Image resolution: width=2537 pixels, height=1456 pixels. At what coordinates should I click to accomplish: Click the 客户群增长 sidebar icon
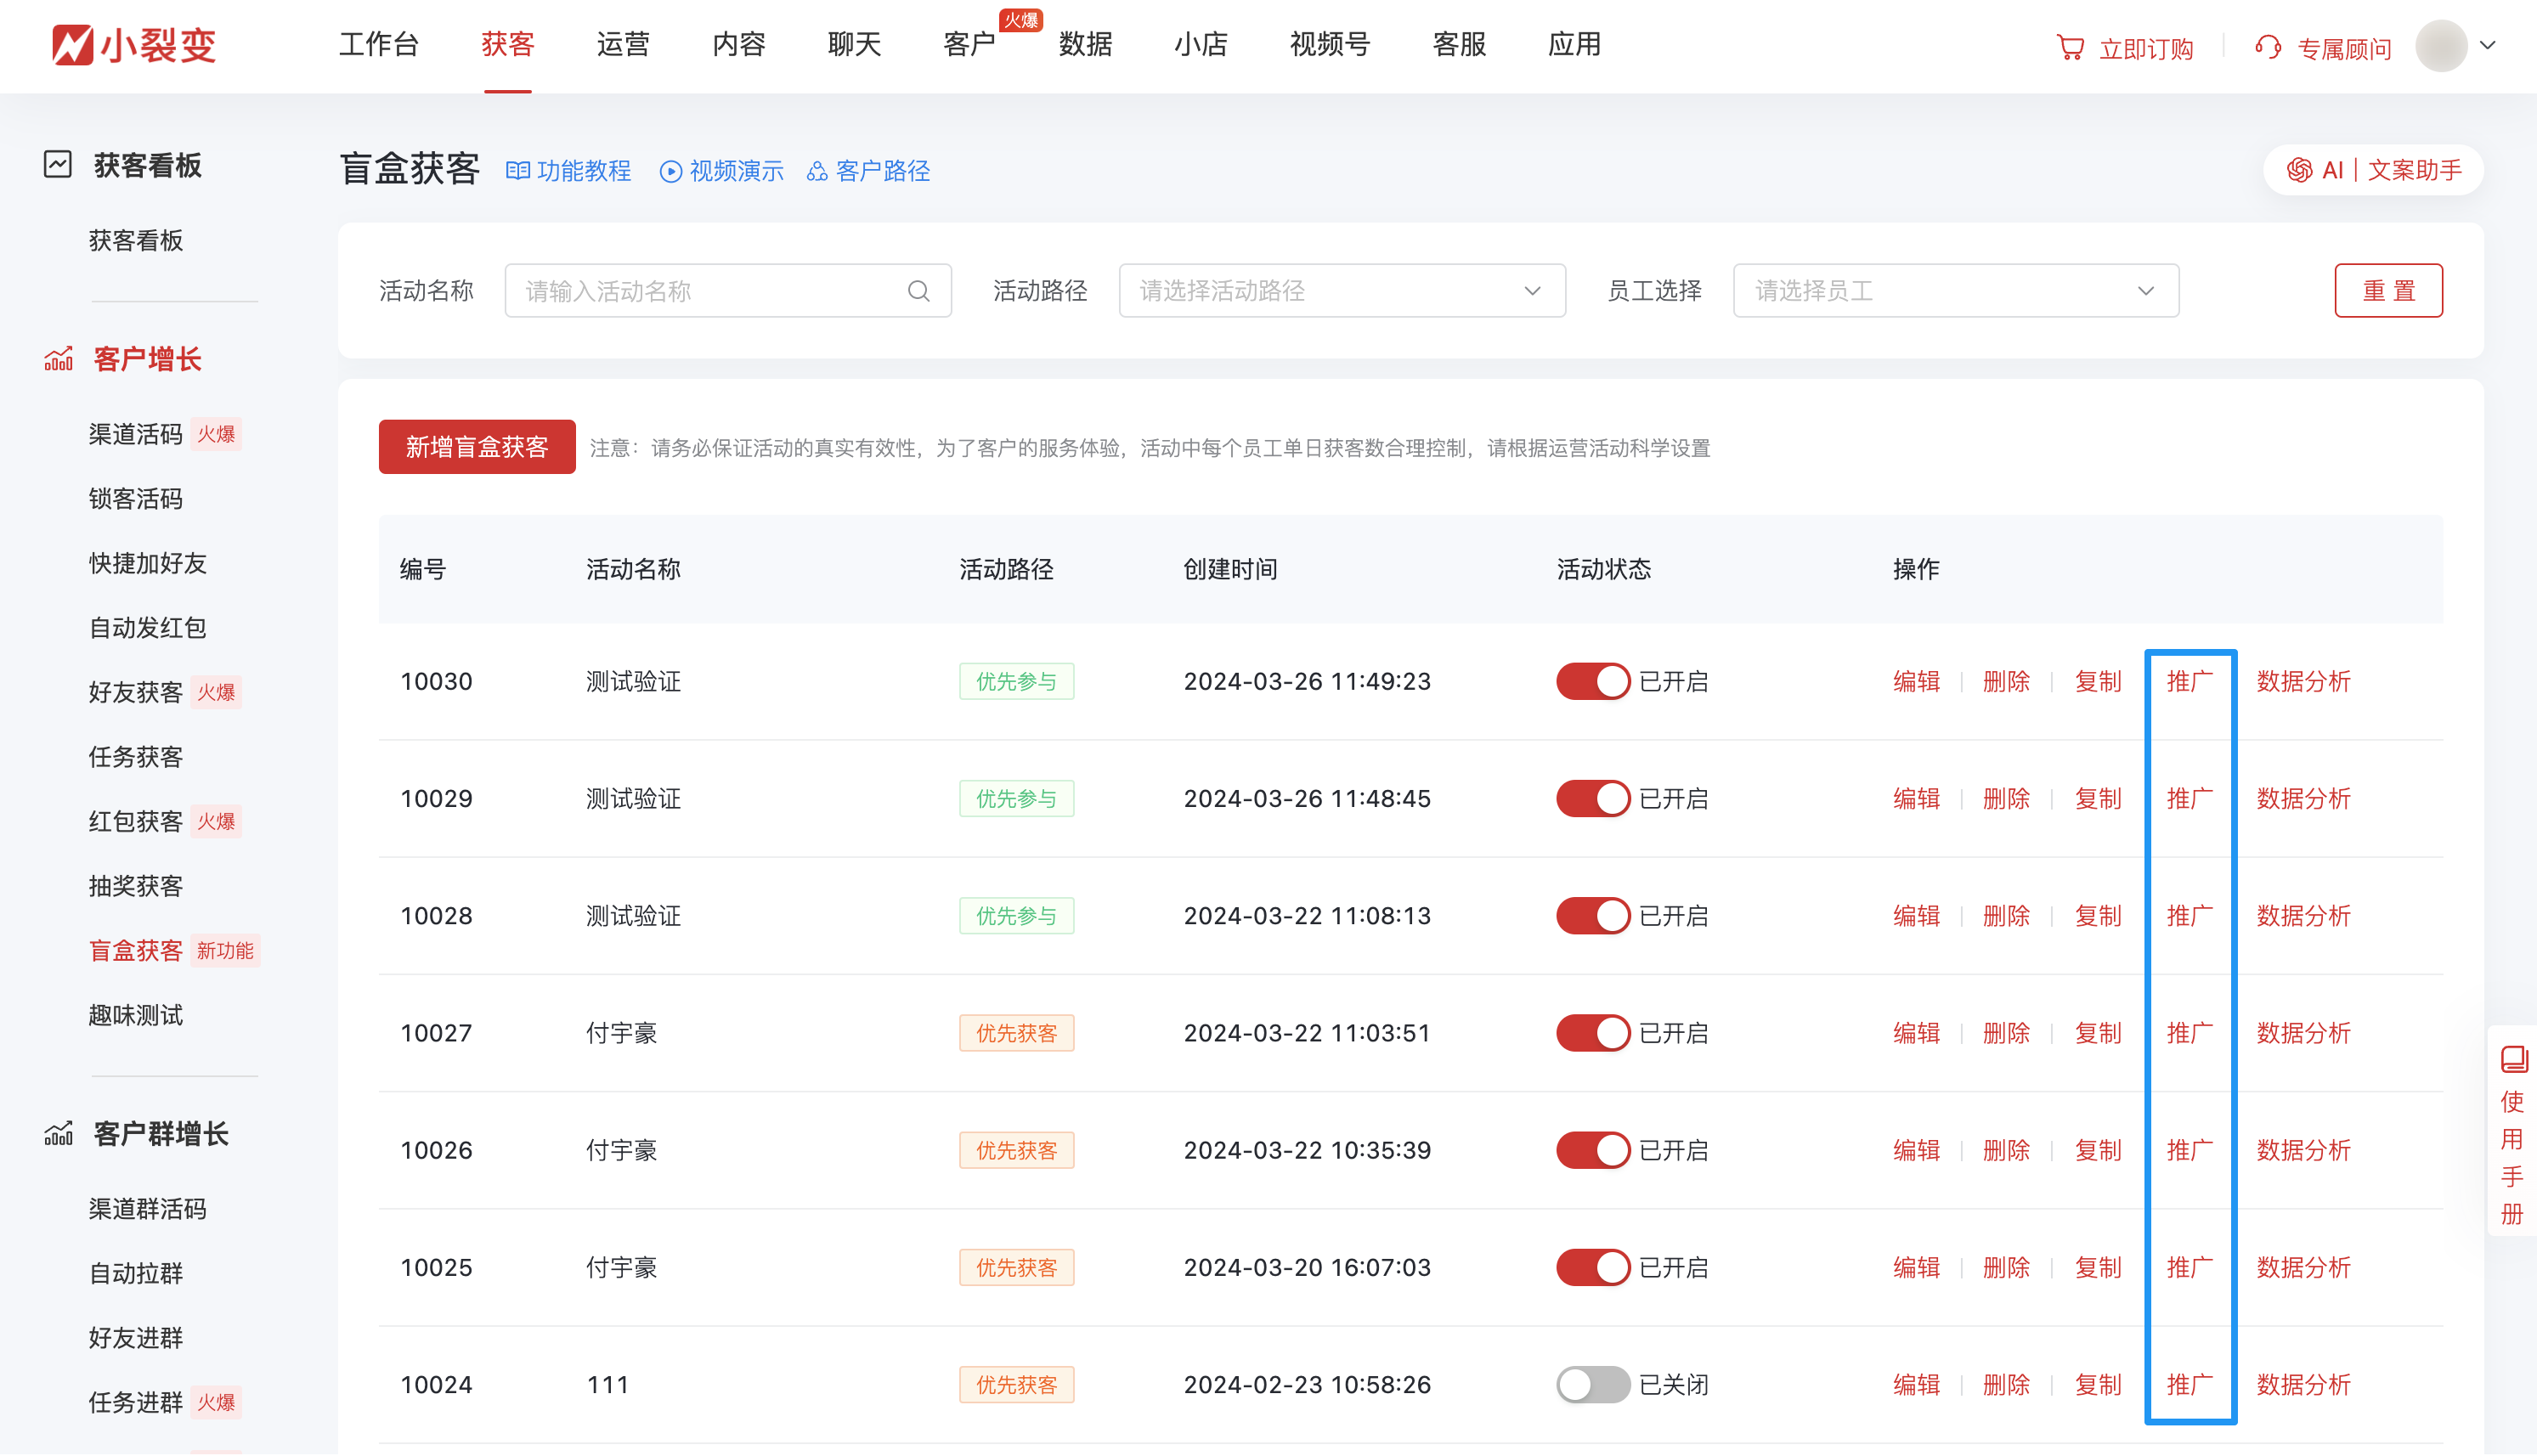pos(58,1133)
